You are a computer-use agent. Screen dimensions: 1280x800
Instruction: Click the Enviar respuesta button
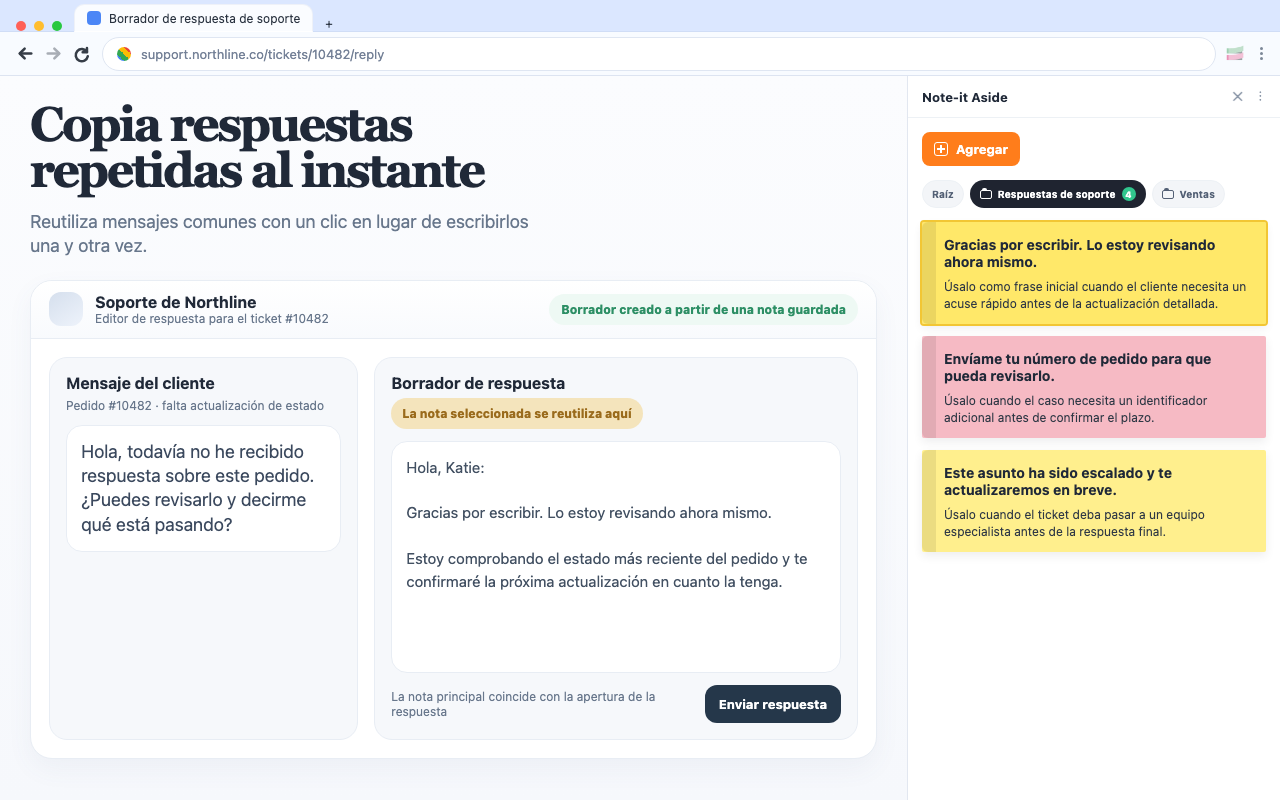point(772,704)
